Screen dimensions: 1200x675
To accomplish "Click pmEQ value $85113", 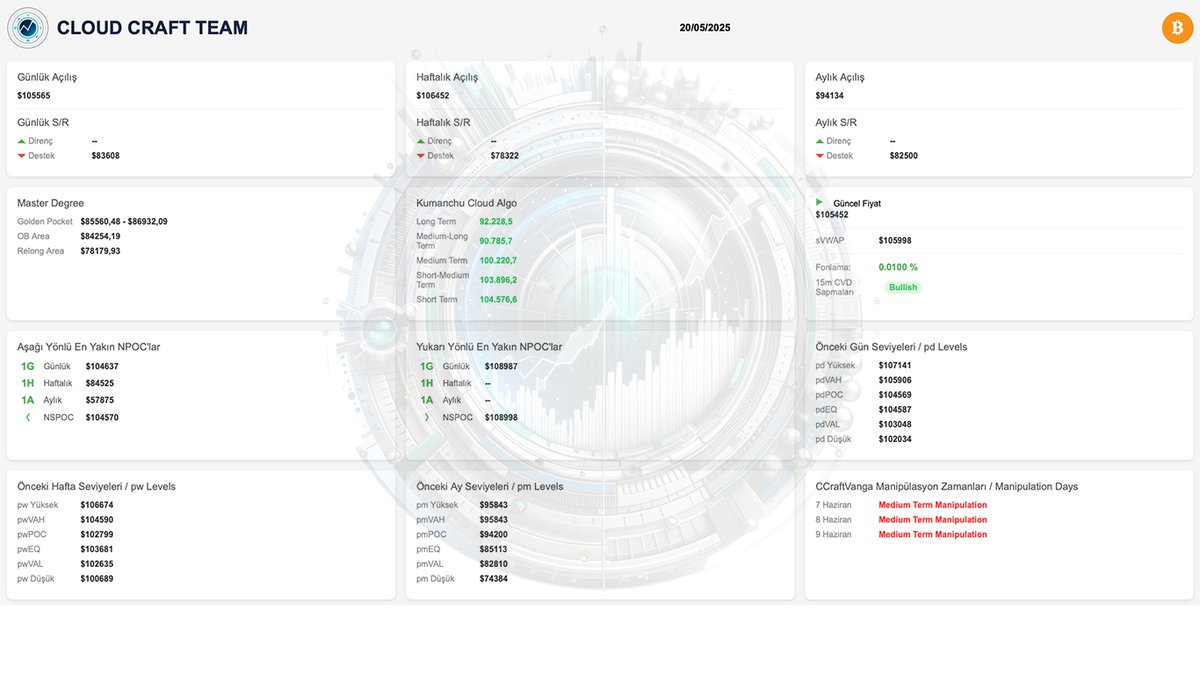I will pyautogui.click(x=493, y=549).
